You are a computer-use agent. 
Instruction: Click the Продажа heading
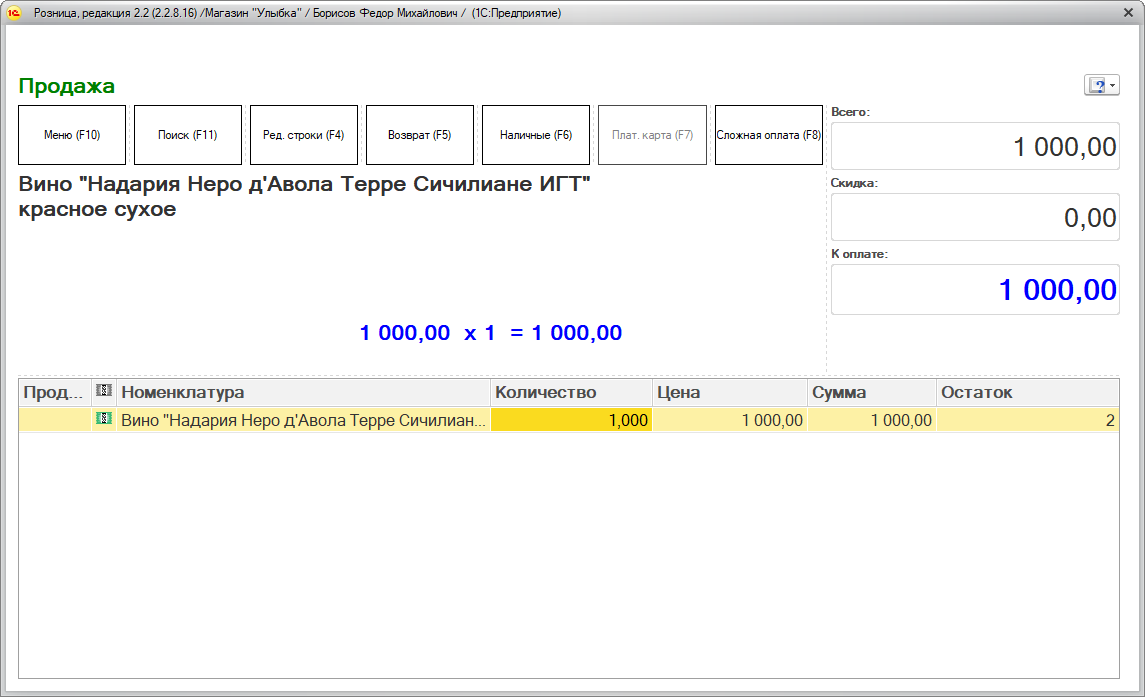point(66,86)
